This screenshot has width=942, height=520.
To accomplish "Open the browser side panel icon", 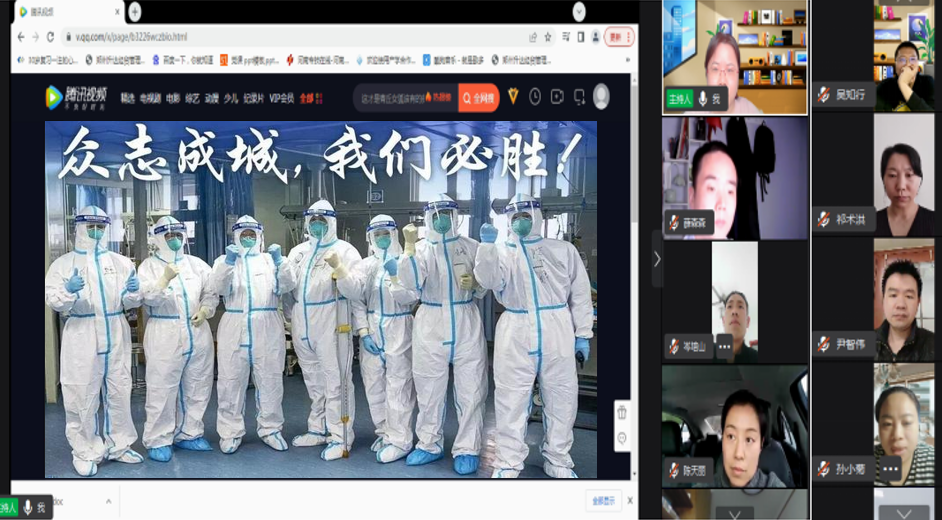I will point(580,37).
